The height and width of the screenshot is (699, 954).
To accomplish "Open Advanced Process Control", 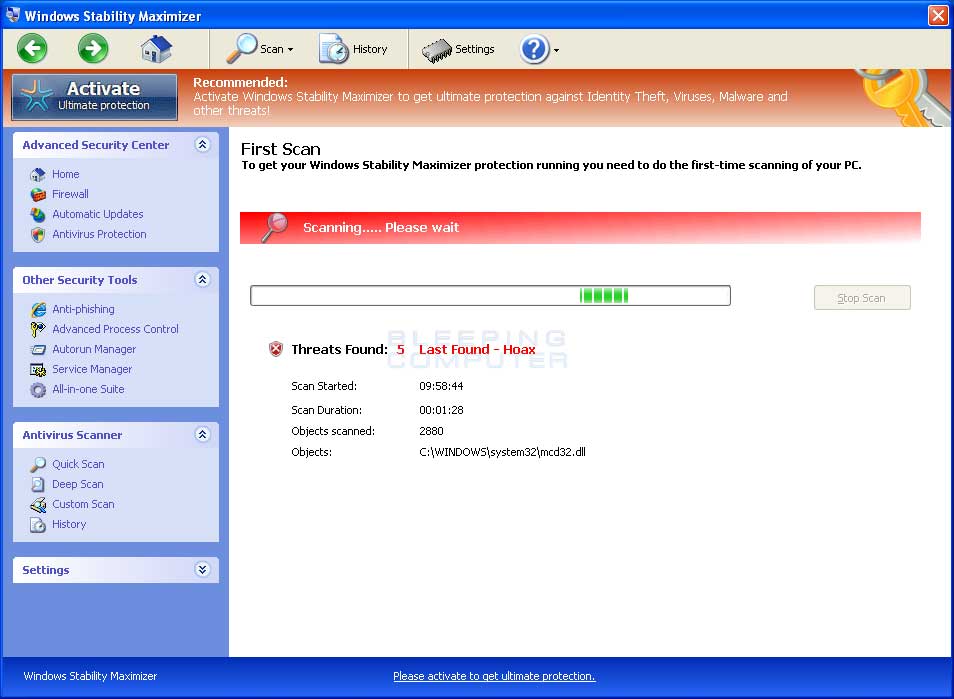I will point(115,329).
